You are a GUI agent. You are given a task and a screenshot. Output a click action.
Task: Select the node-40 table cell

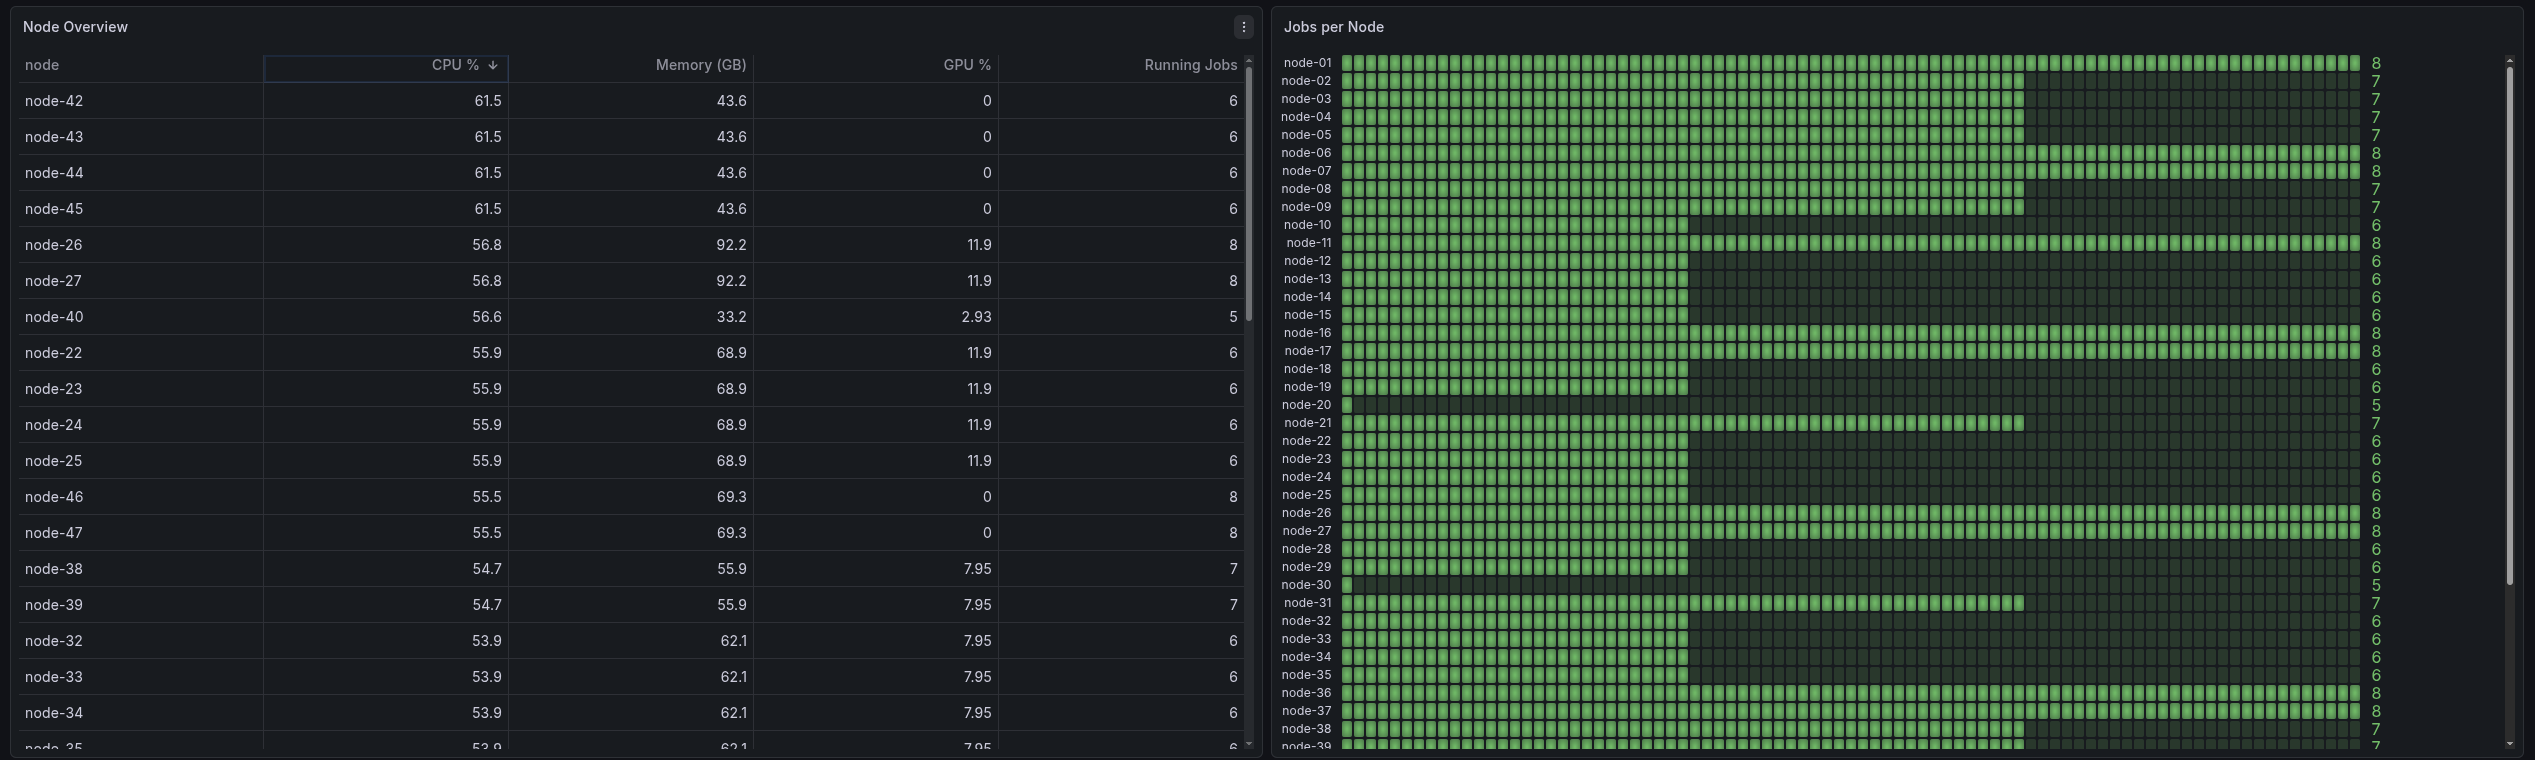(141, 317)
